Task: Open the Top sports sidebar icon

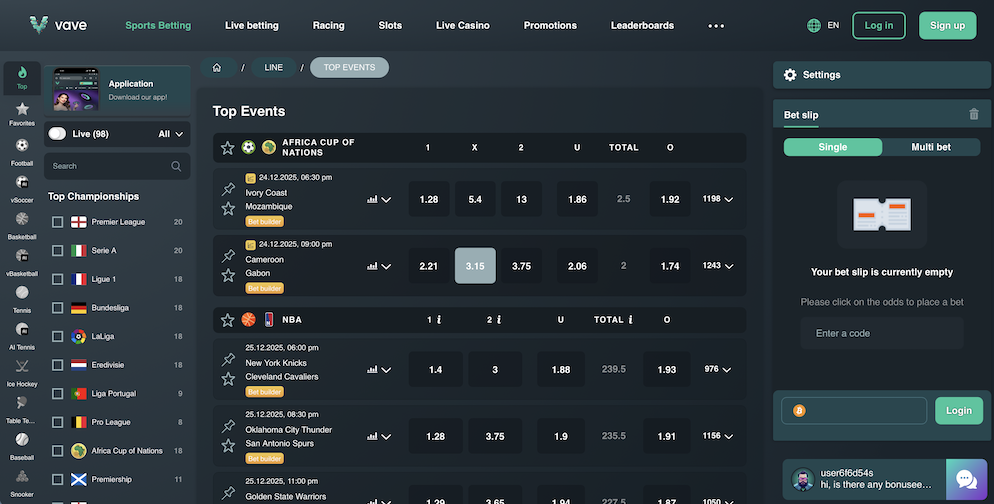Action: tap(22, 78)
